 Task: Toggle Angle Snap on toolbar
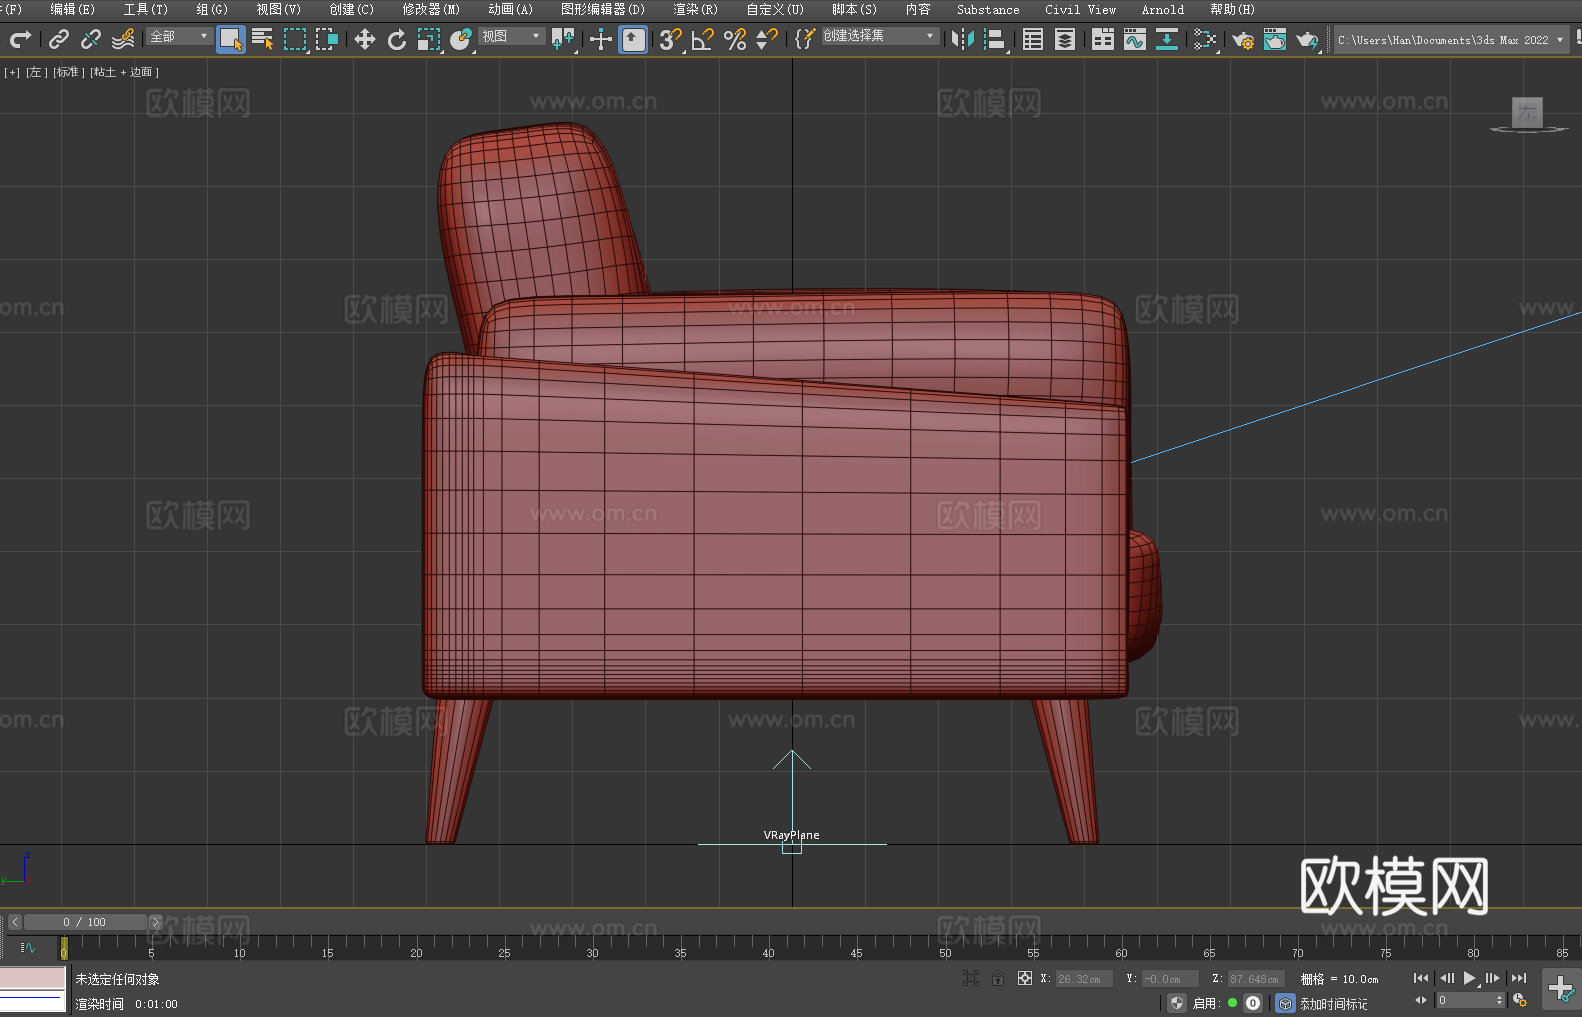pyautogui.click(x=702, y=39)
